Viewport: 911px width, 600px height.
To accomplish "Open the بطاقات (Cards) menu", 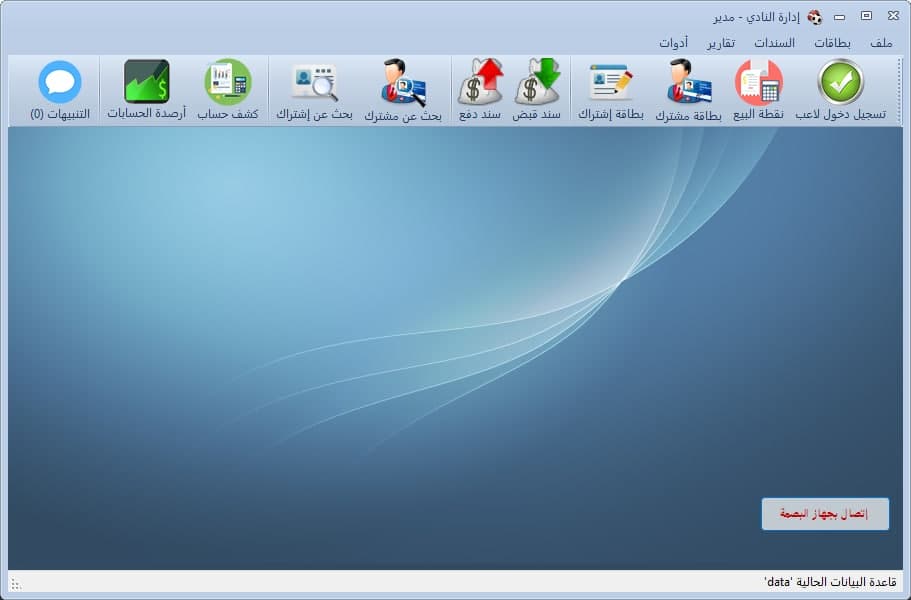I will click(832, 43).
